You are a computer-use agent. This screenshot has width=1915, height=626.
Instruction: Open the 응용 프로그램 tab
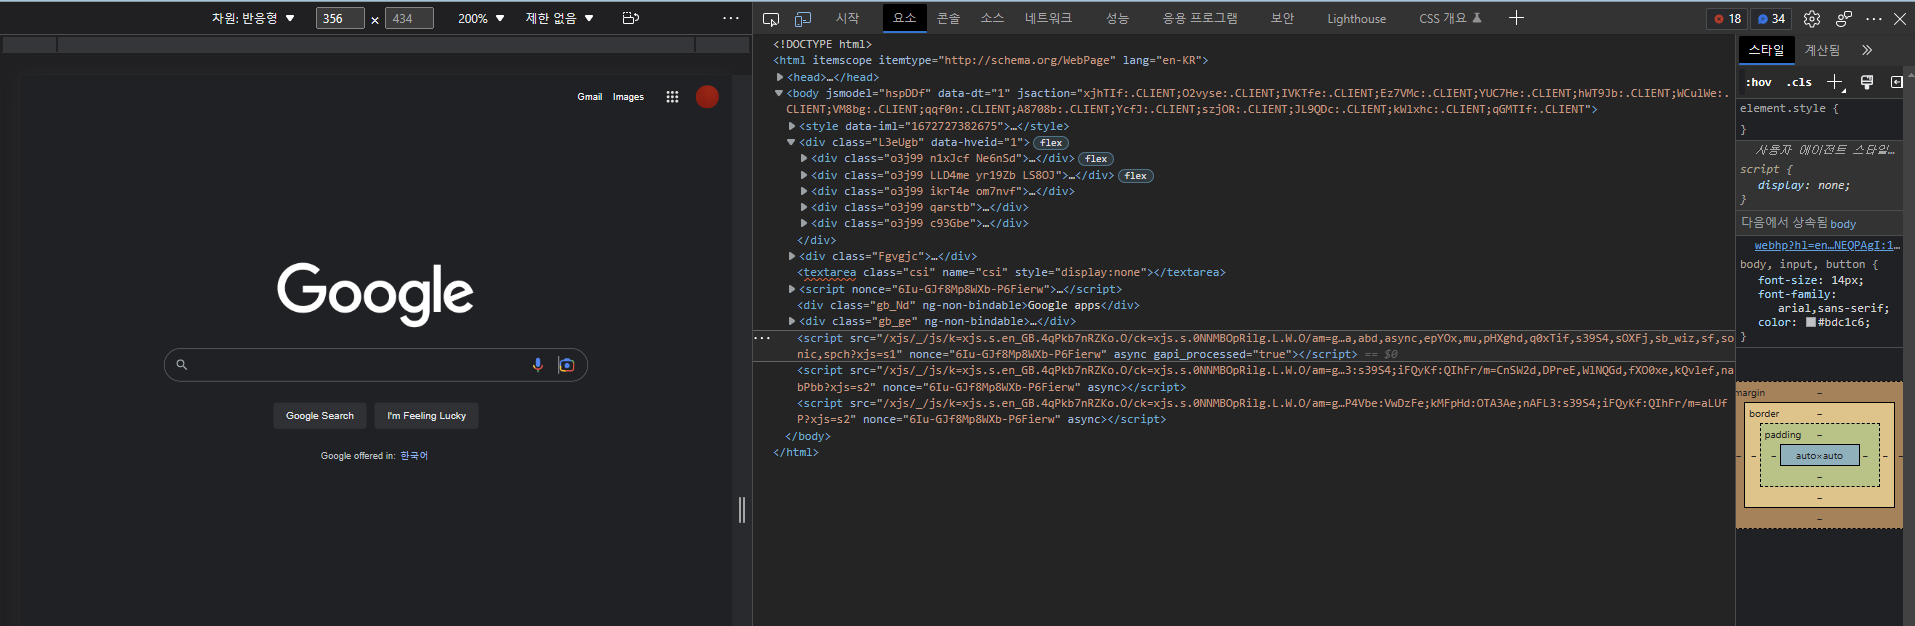tap(1200, 18)
